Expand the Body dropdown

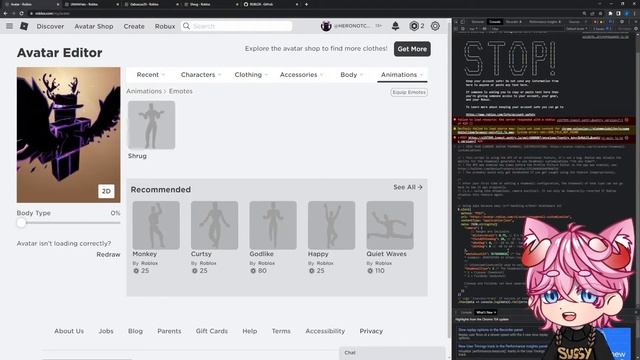(x=351, y=75)
